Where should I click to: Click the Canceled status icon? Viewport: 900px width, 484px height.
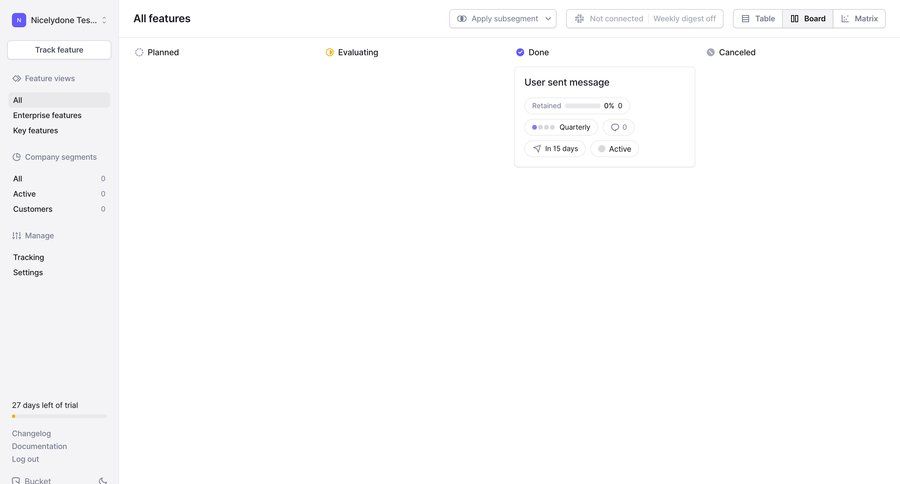tap(711, 52)
